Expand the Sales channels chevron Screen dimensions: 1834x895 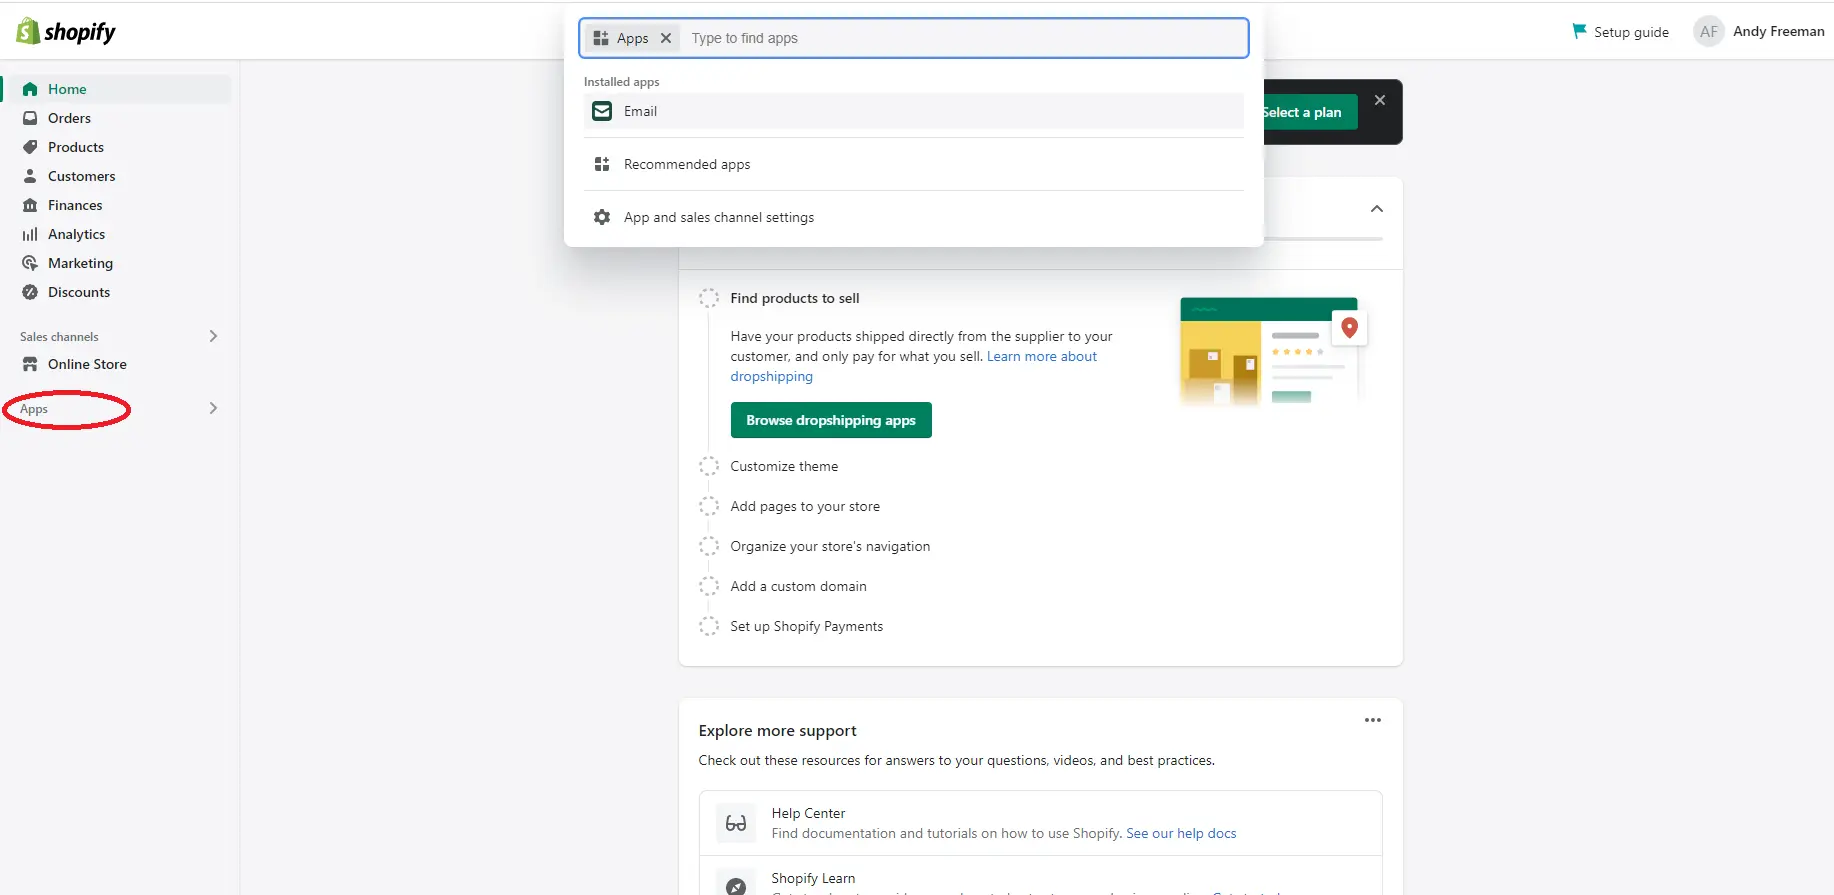click(x=213, y=336)
